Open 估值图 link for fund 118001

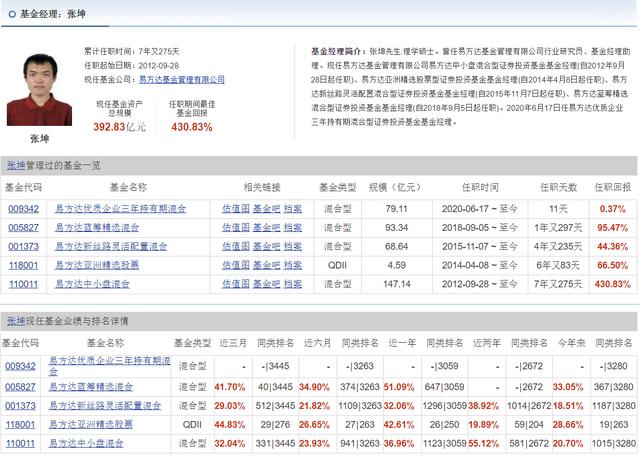click(236, 265)
